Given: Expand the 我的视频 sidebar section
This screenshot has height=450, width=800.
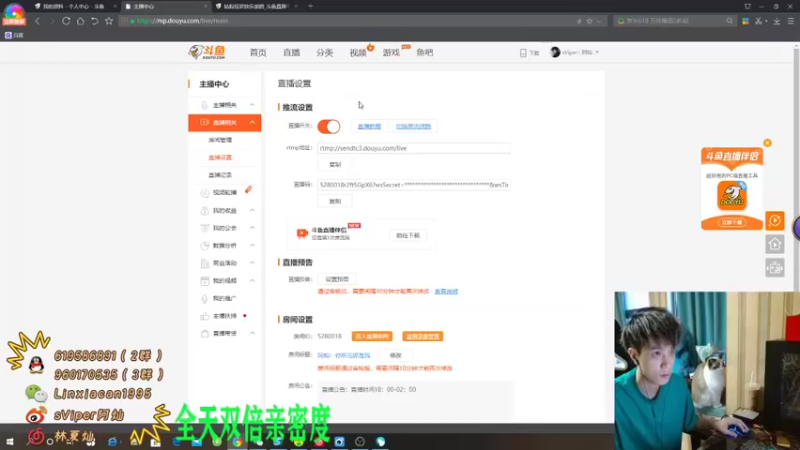Looking at the screenshot, I should [252, 281].
